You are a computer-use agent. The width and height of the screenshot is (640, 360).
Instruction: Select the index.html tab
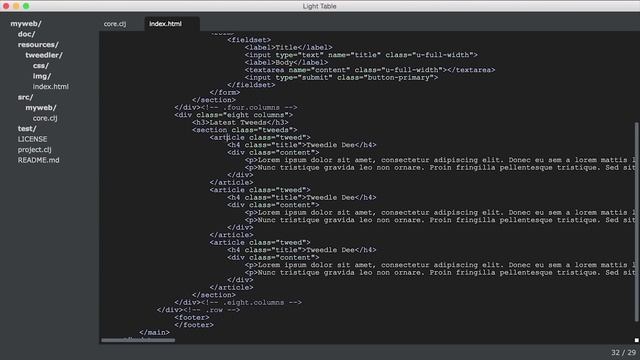[165, 24]
